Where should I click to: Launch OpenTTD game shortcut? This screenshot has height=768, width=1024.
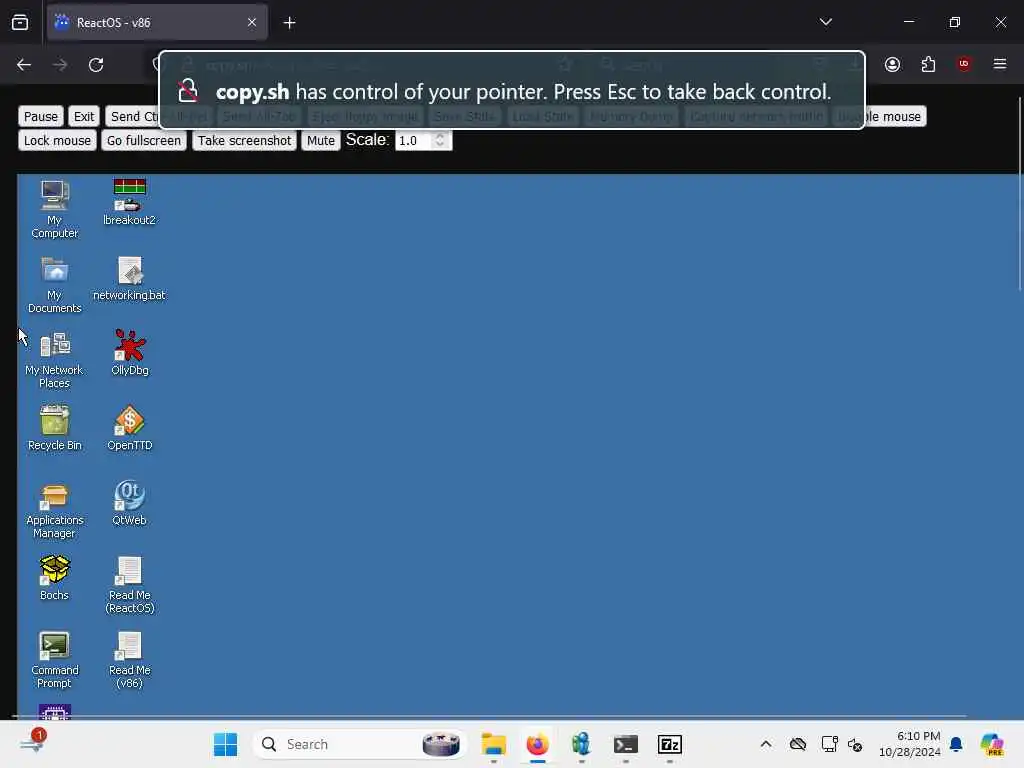[x=129, y=428]
